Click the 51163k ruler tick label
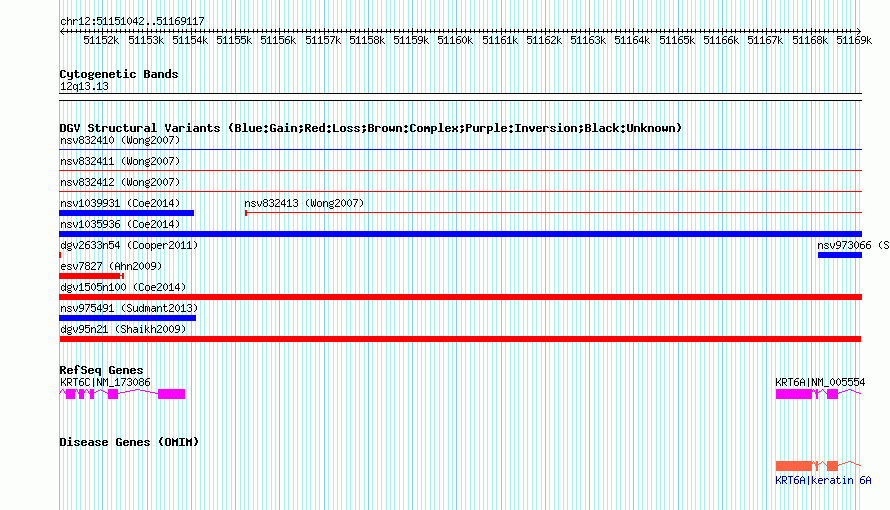Viewport: 890px width, 510px height. pyautogui.click(x=588, y=40)
